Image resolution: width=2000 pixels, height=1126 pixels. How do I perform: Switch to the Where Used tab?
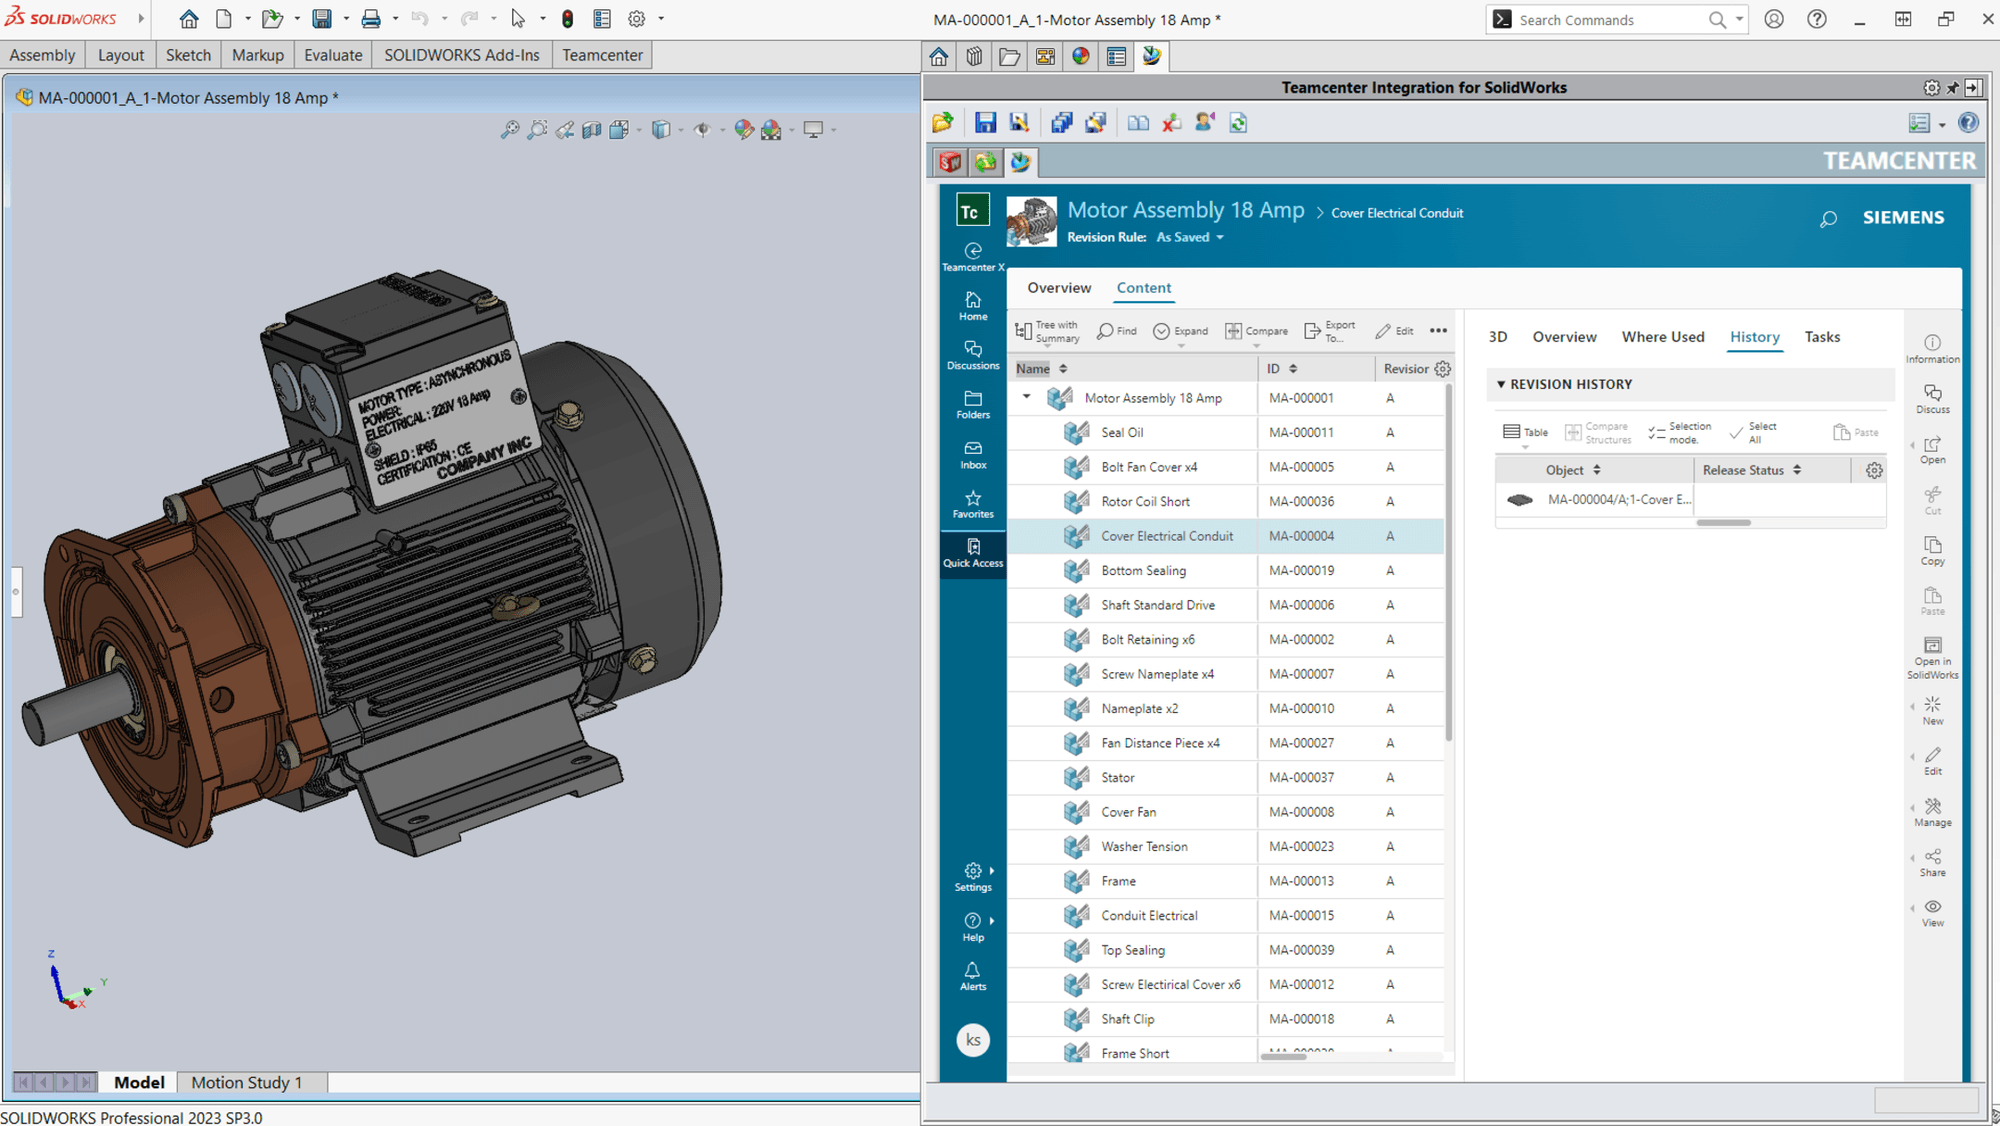[x=1663, y=337]
